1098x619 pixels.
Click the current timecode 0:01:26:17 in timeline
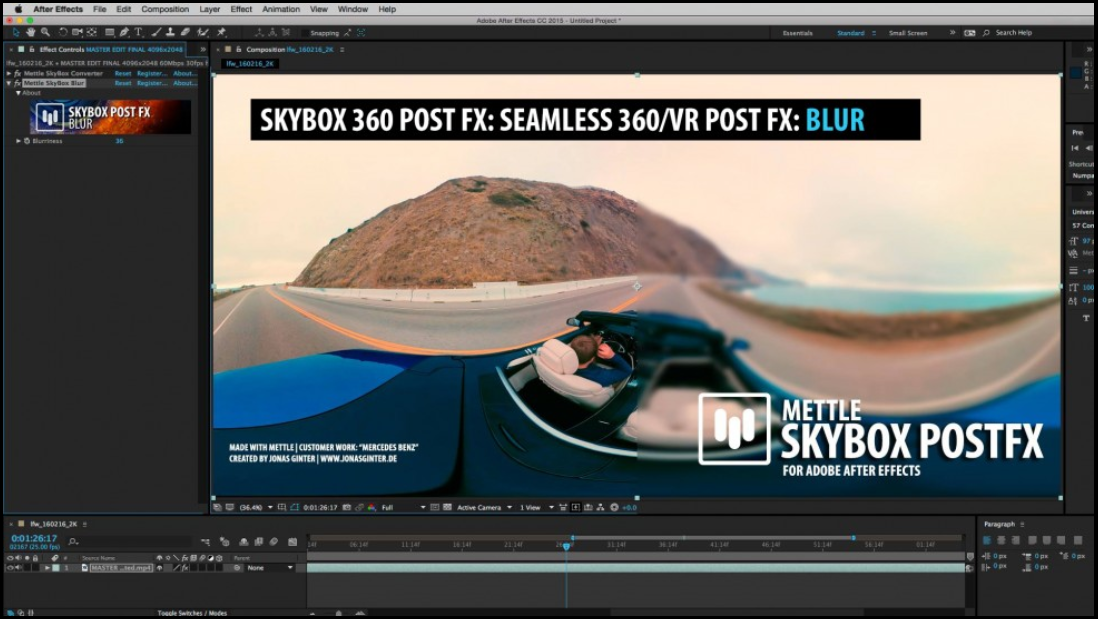pyautogui.click(x=34, y=538)
